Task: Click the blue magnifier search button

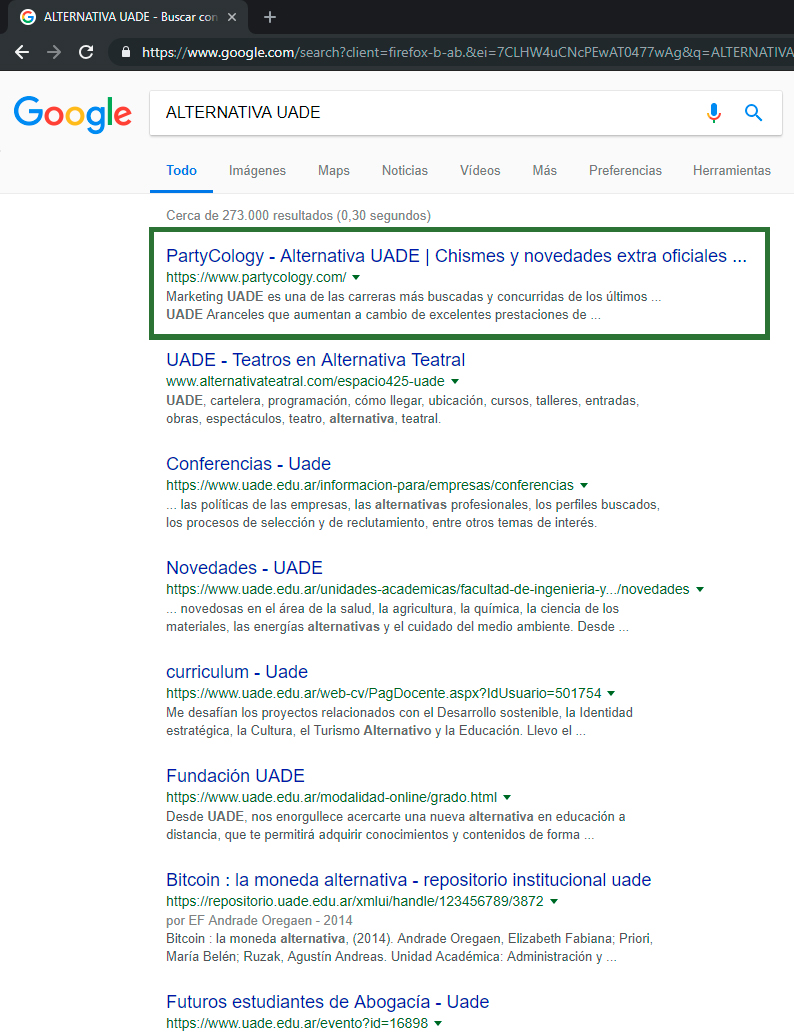Action: click(x=754, y=113)
